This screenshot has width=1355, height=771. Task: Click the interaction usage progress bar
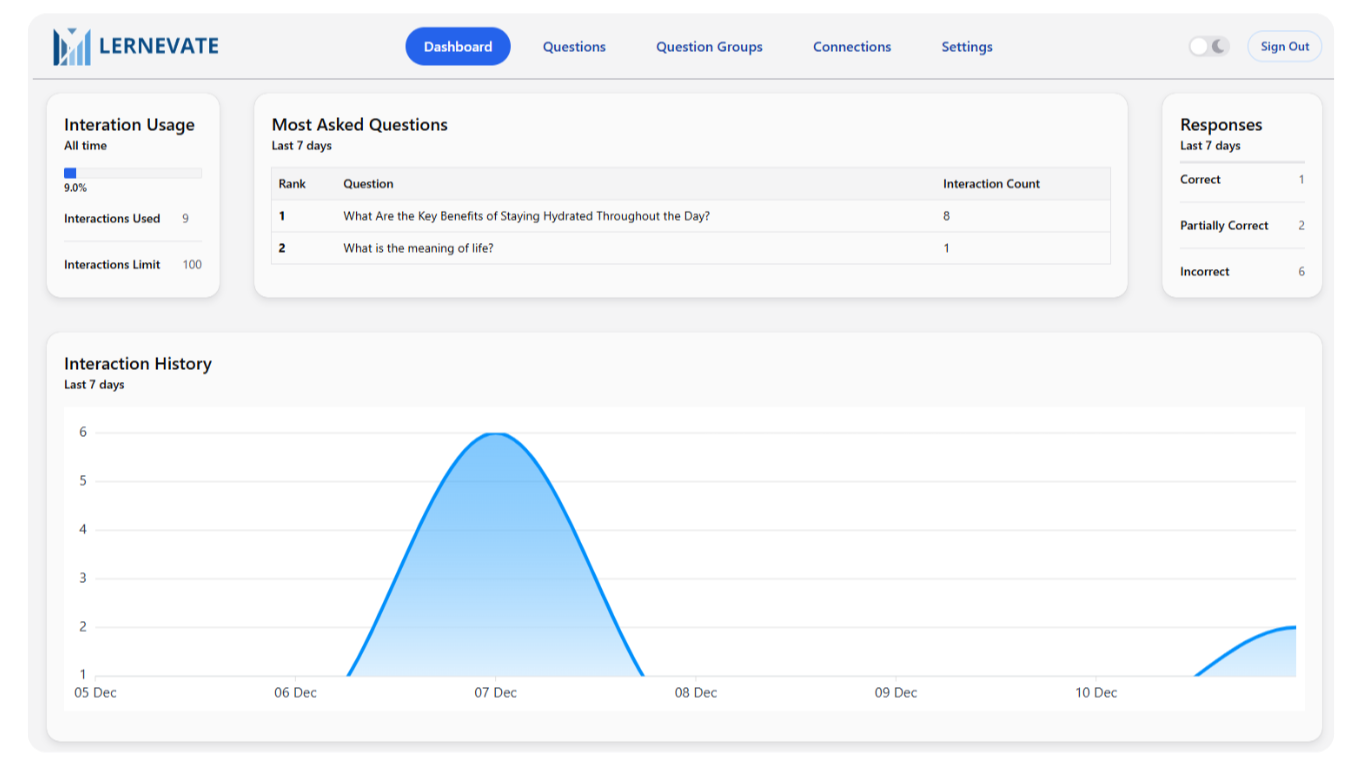pyautogui.click(x=133, y=173)
